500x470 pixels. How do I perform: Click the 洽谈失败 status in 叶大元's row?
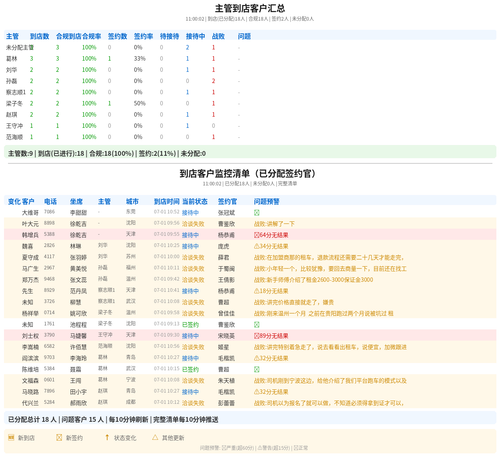coord(193,224)
